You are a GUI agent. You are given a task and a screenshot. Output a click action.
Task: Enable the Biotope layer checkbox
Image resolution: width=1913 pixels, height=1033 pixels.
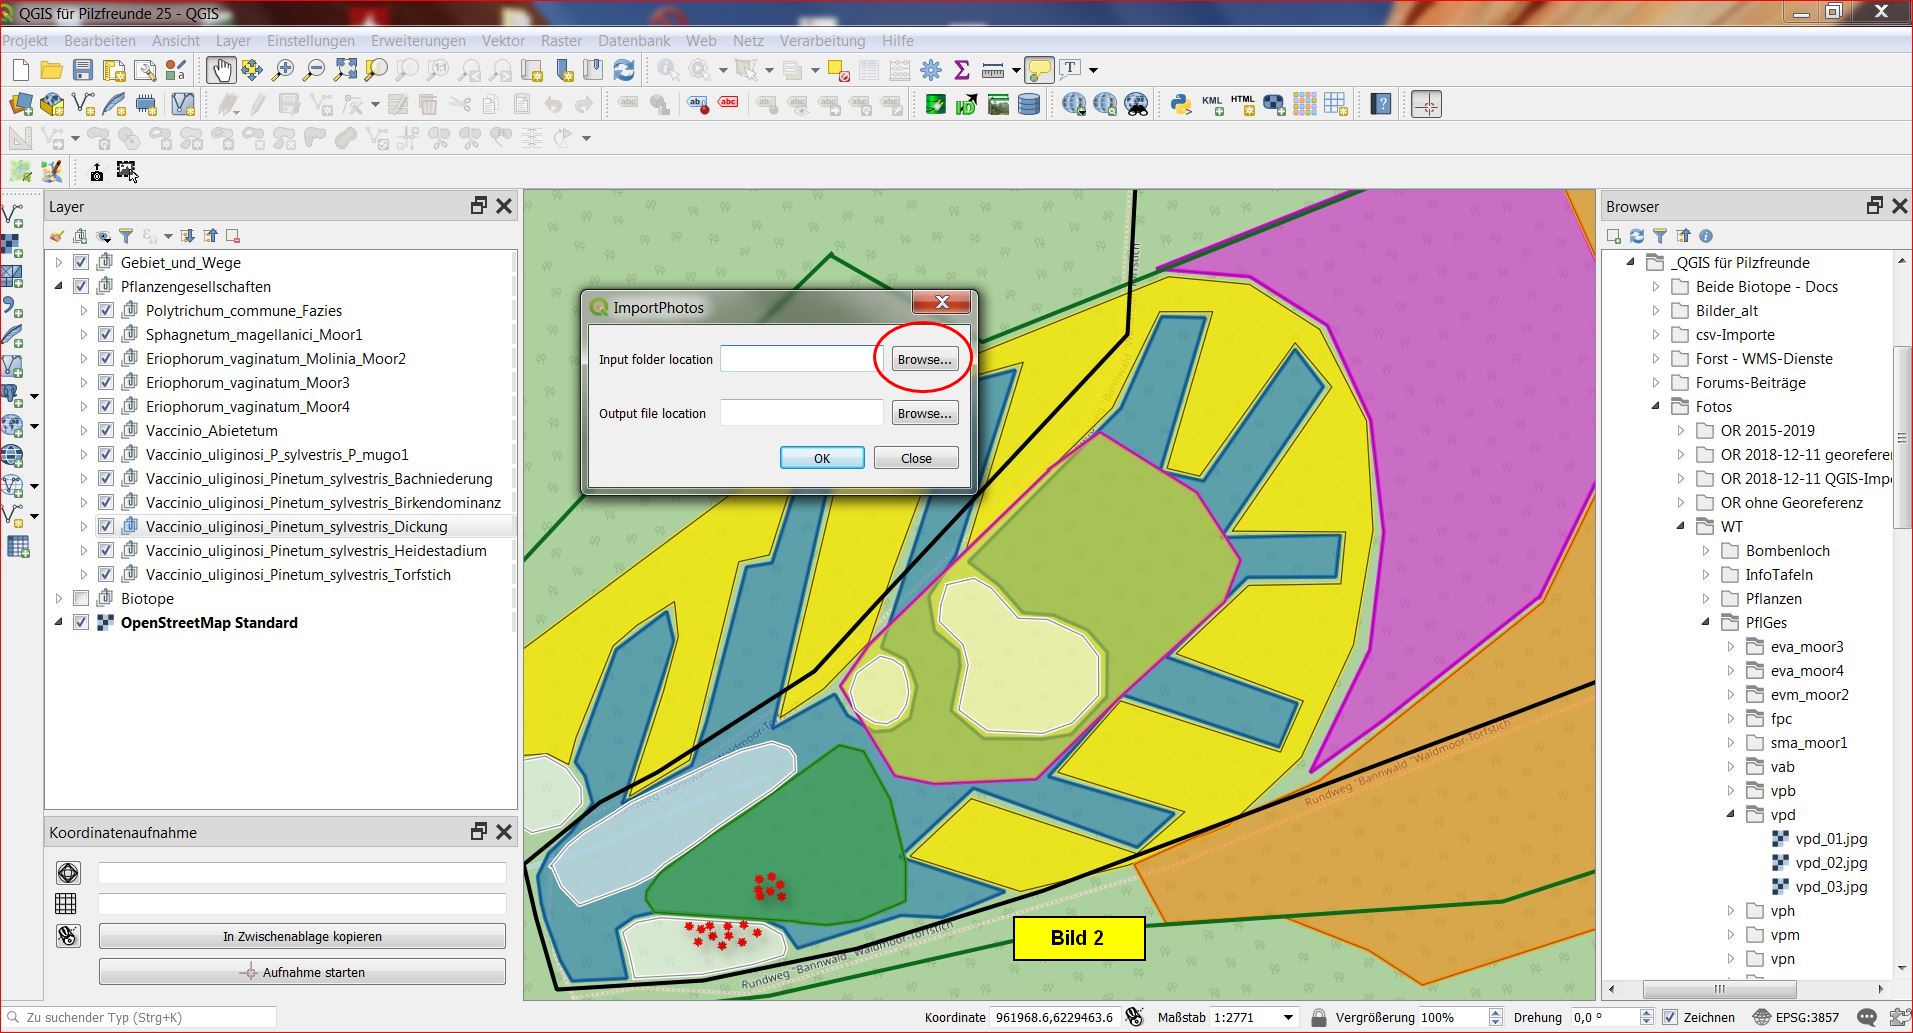point(81,599)
